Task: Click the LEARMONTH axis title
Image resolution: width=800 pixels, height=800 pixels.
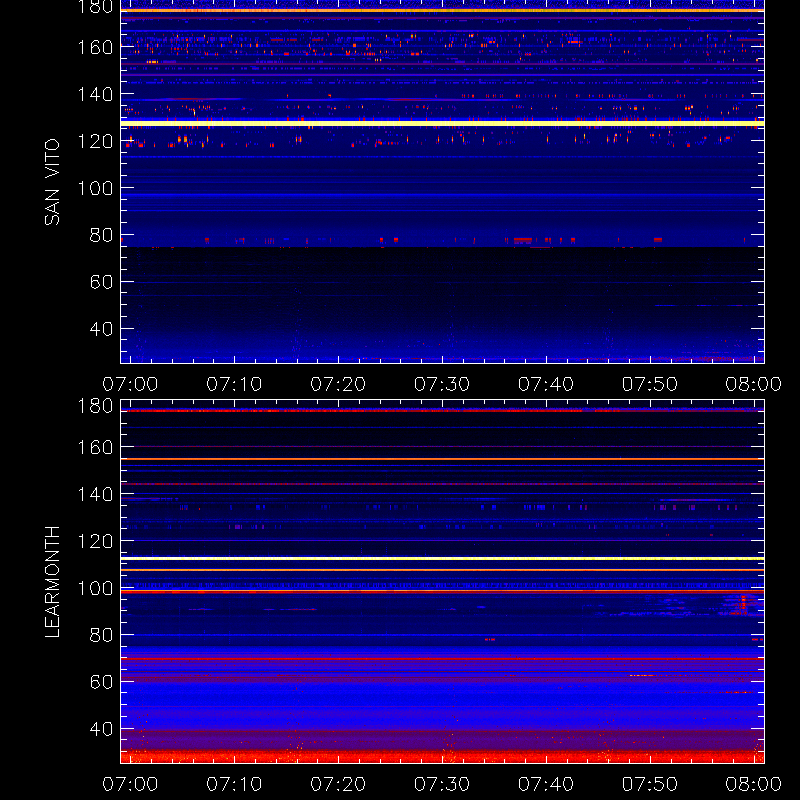Action: [x=52, y=582]
